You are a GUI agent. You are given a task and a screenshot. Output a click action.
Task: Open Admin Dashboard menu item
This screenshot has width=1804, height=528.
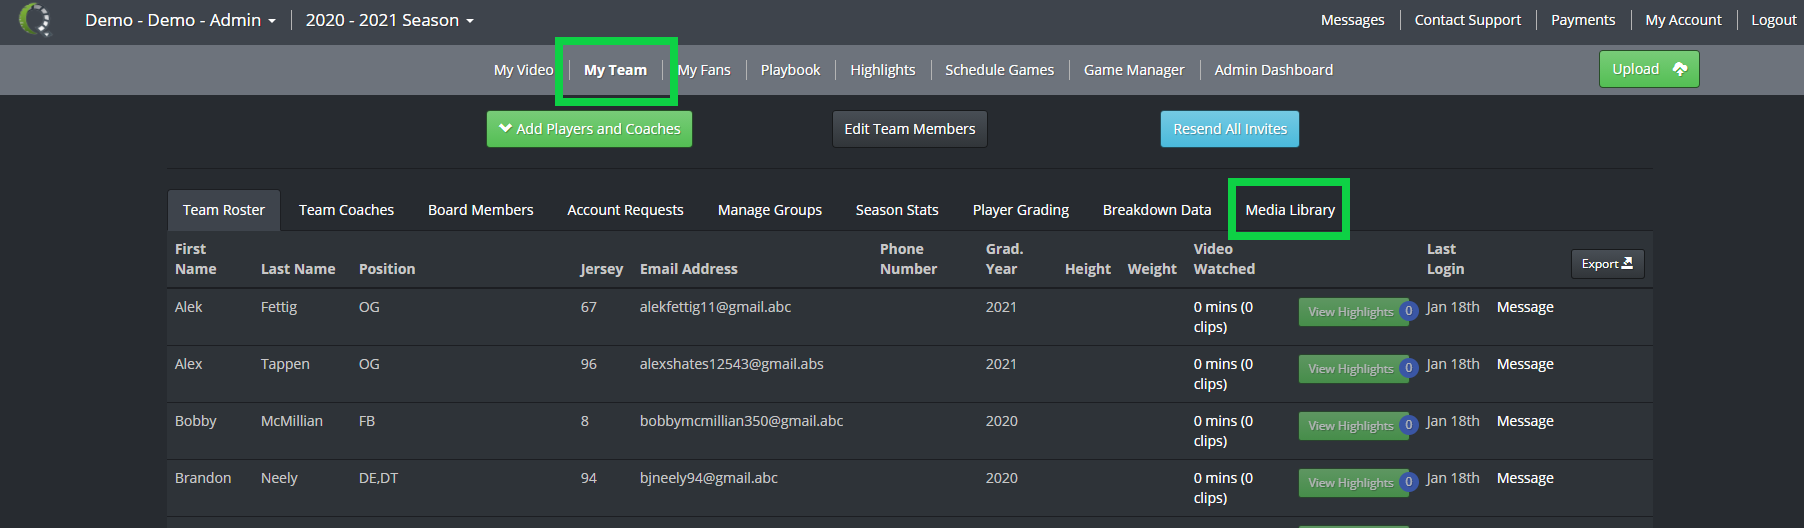[x=1273, y=70]
